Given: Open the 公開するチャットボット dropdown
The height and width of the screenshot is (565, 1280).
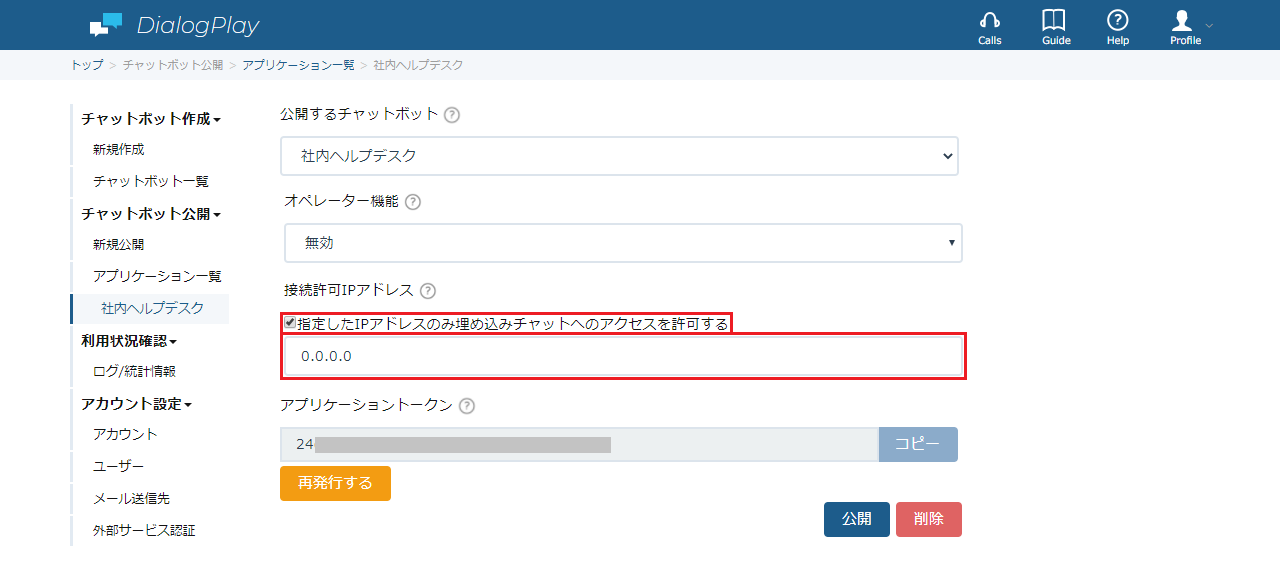Looking at the screenshot, I should [x=619, y=156].
